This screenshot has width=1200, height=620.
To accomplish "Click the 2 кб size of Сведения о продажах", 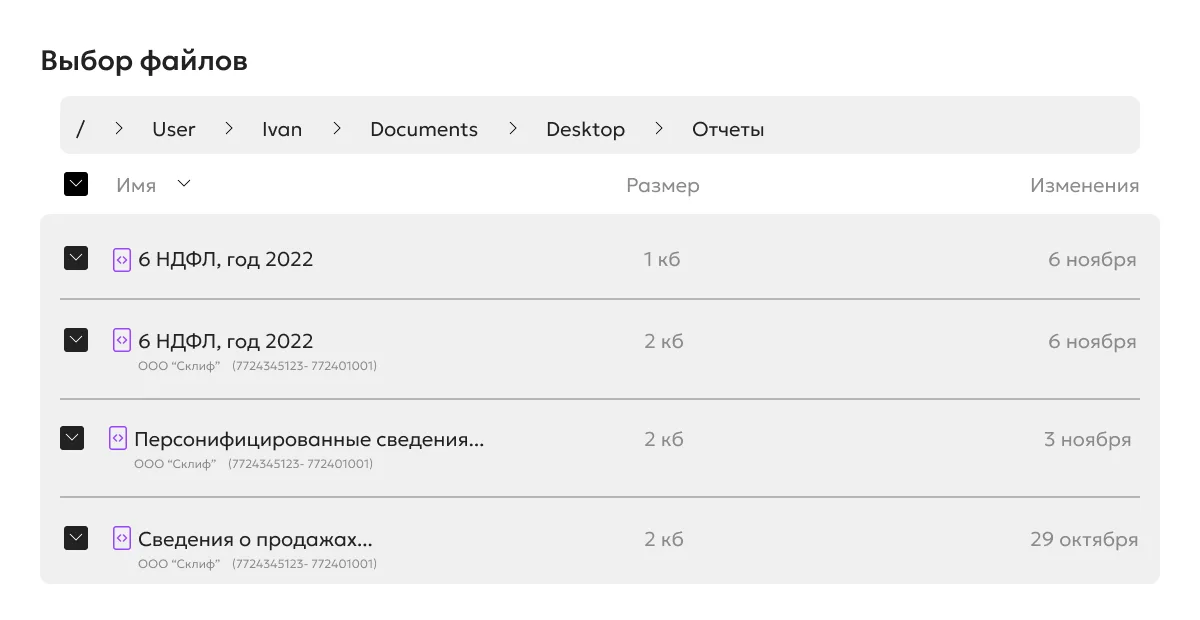I will [x=664, y=539].
